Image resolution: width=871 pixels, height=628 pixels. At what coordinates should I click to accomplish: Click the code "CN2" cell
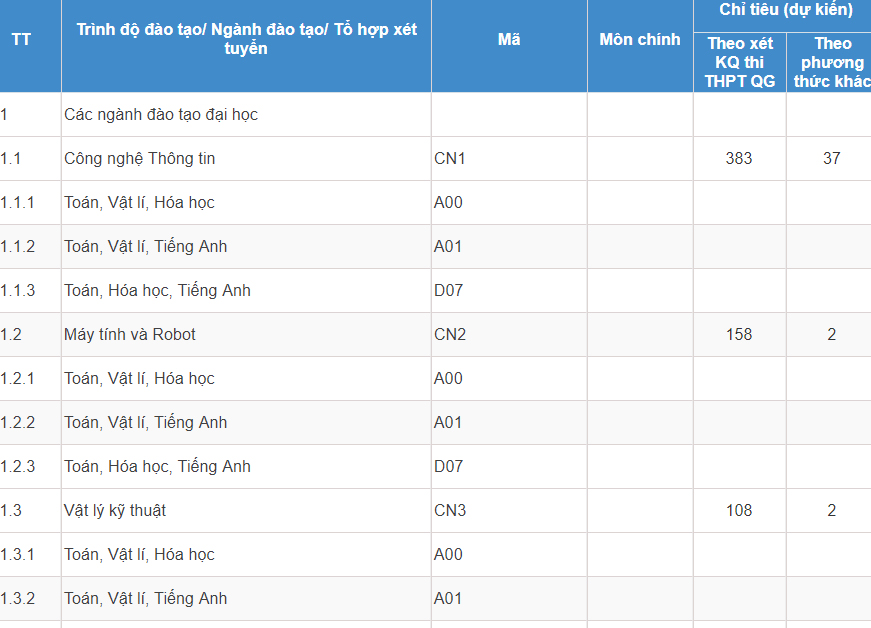tap(450, 335)
